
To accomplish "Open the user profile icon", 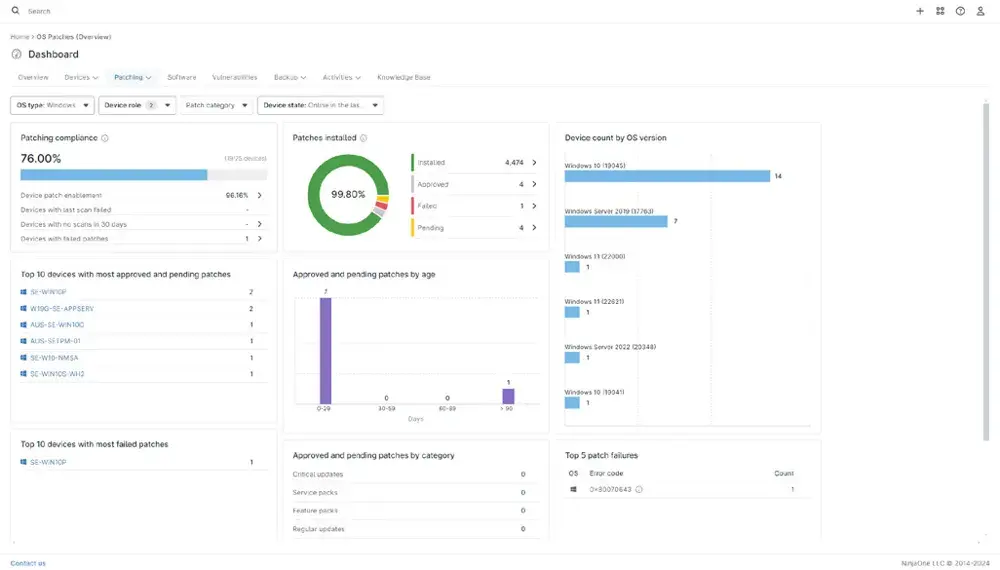I will (x=980, y=11).
